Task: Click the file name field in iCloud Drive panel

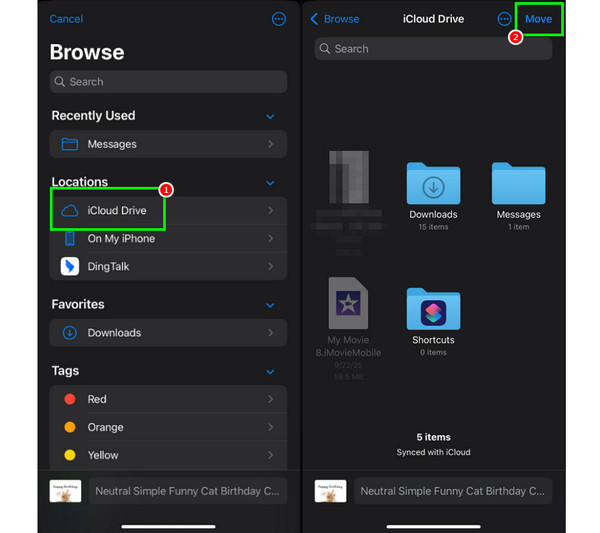Action: (453, 491)
